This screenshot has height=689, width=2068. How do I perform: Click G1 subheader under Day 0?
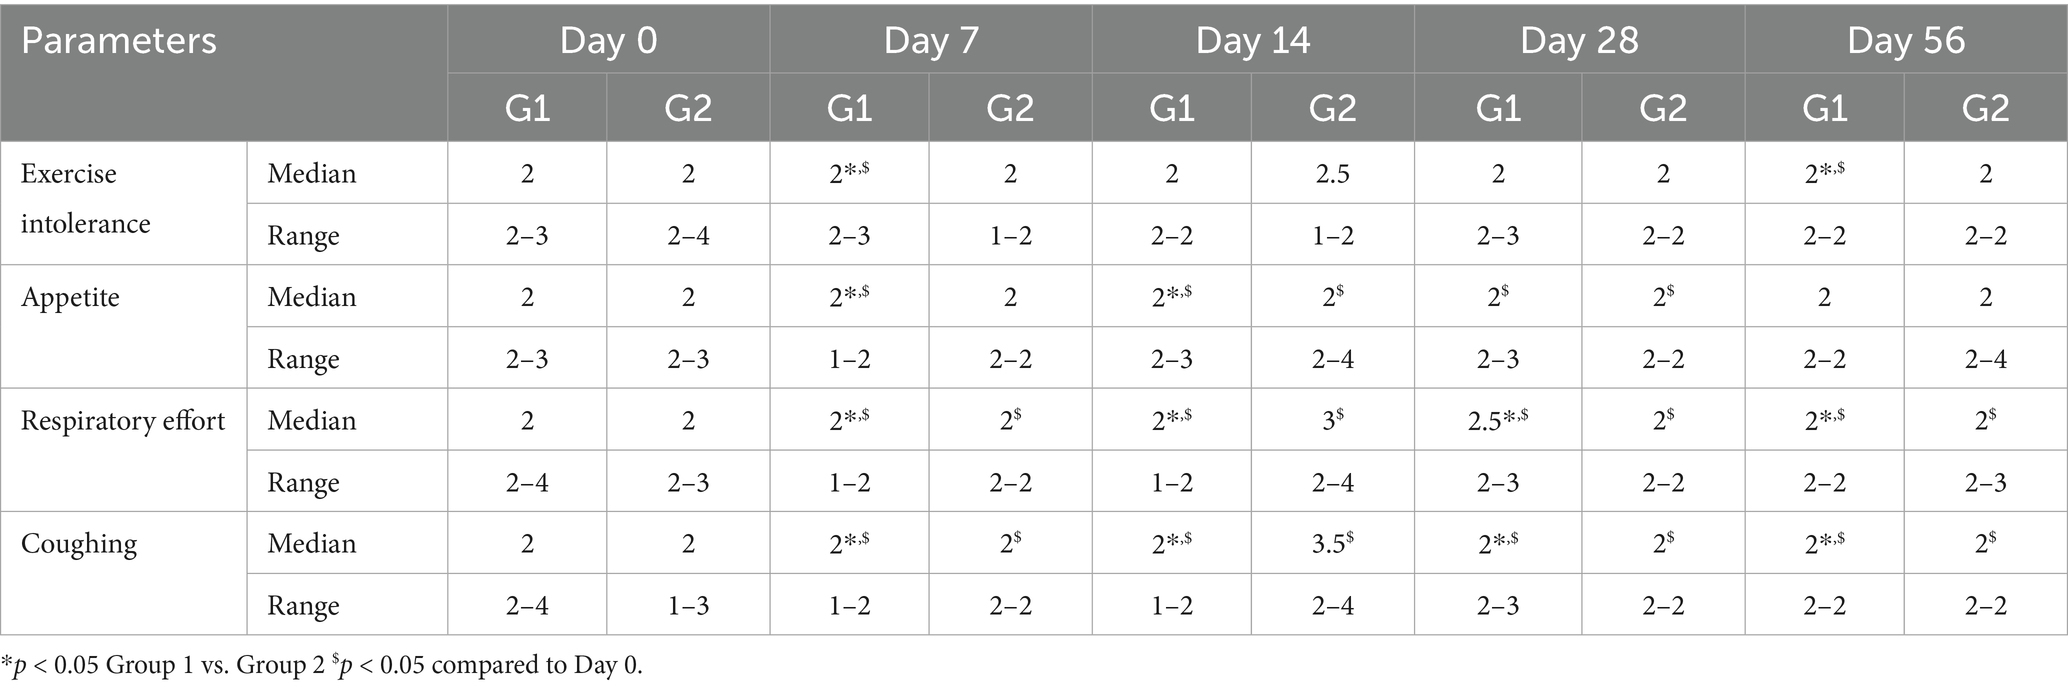(527, 108)
